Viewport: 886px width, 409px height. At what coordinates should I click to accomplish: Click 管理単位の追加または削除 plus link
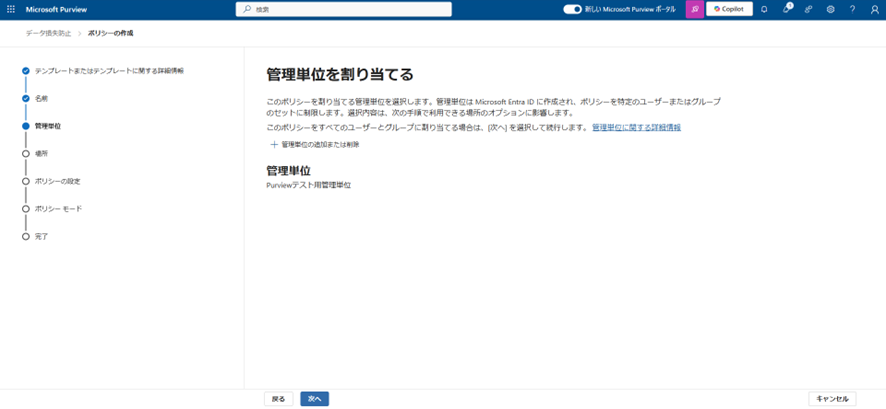pos(315,145)
